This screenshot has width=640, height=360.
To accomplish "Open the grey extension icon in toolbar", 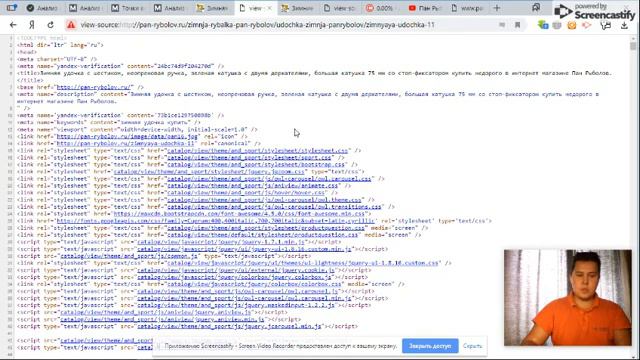I will coord(557,25).
